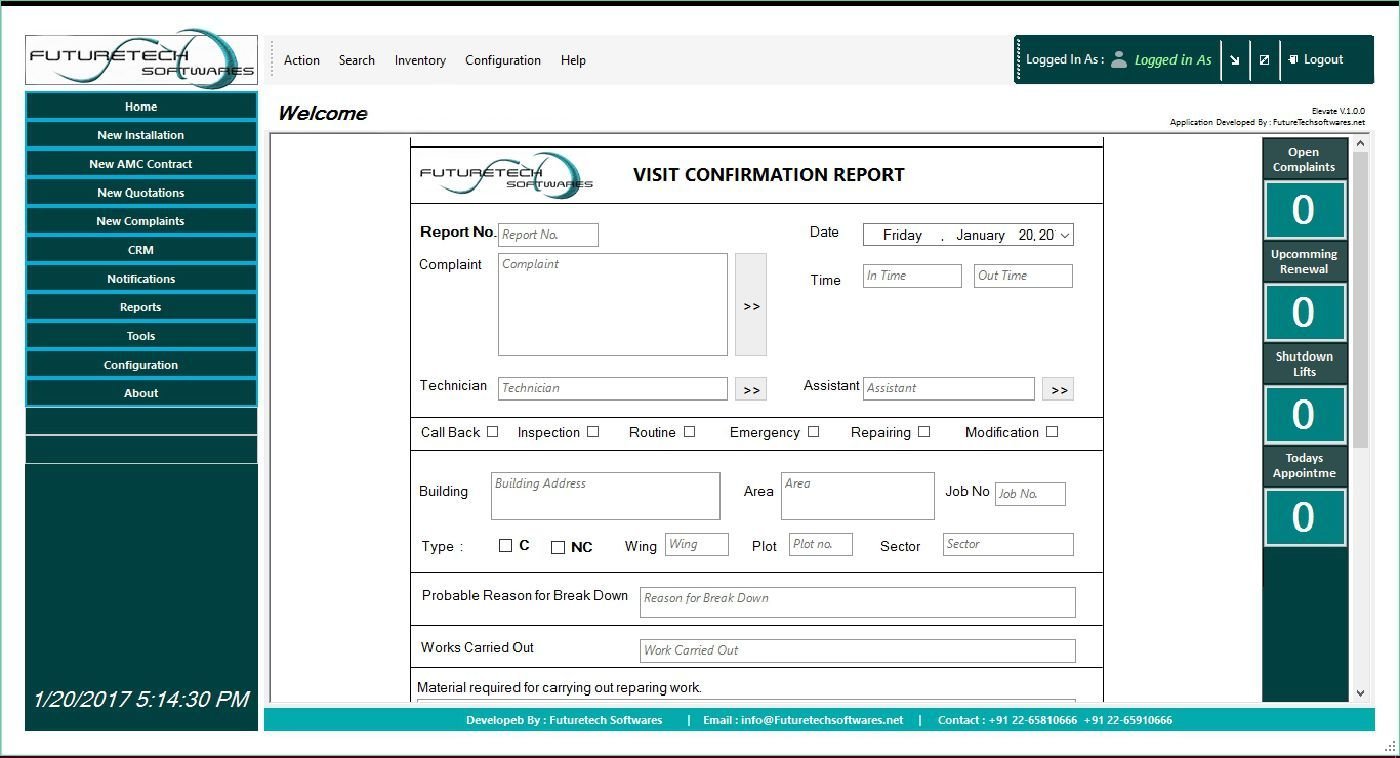Click the FutureTech Softwares logo above the sidebar
This screenshot has width=1400, height=758.
pyautogui.click(x=141, y=60)
